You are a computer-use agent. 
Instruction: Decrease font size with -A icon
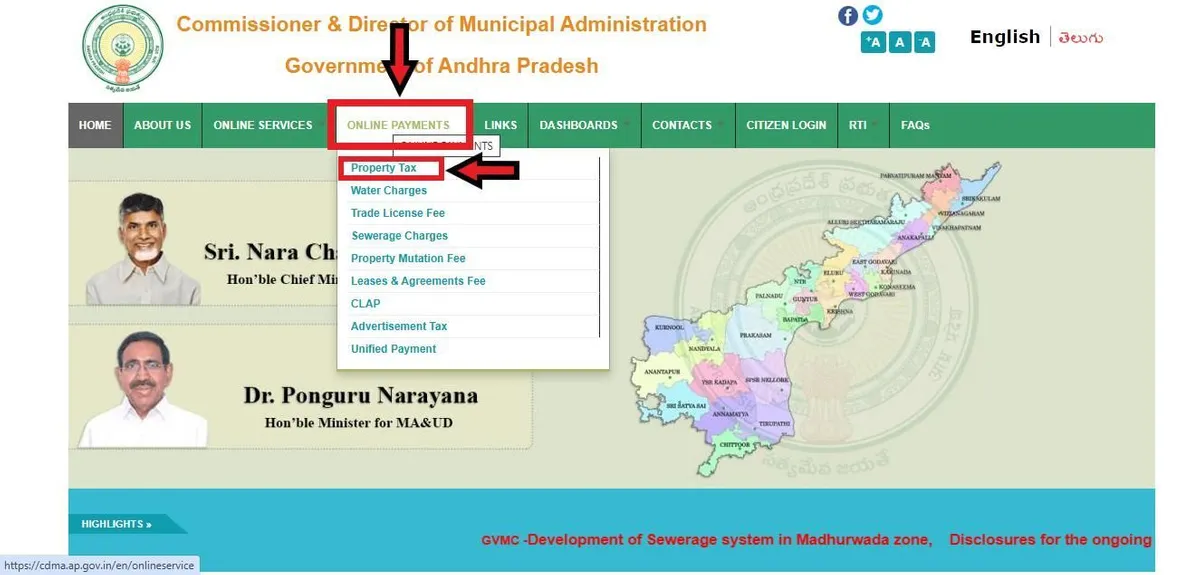click(925, 42)
